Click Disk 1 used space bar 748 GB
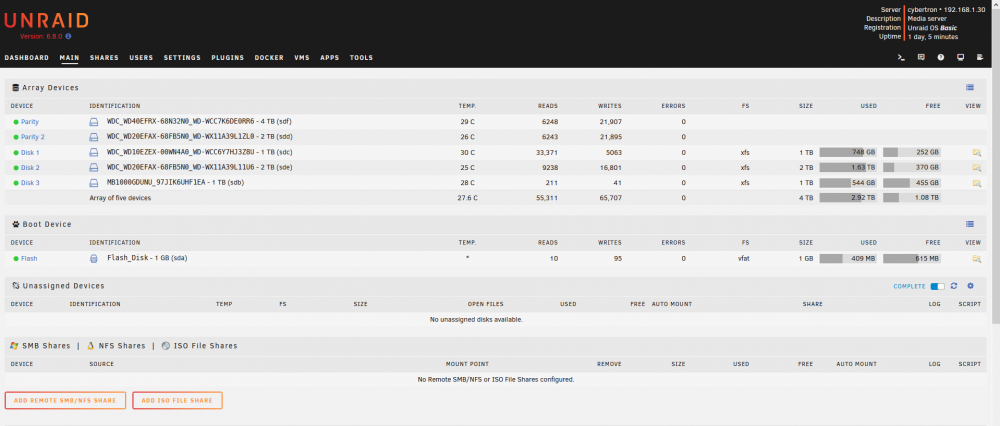Image resolution: width=1000 pixels, height=426 pixels. [x=848, y=152]
